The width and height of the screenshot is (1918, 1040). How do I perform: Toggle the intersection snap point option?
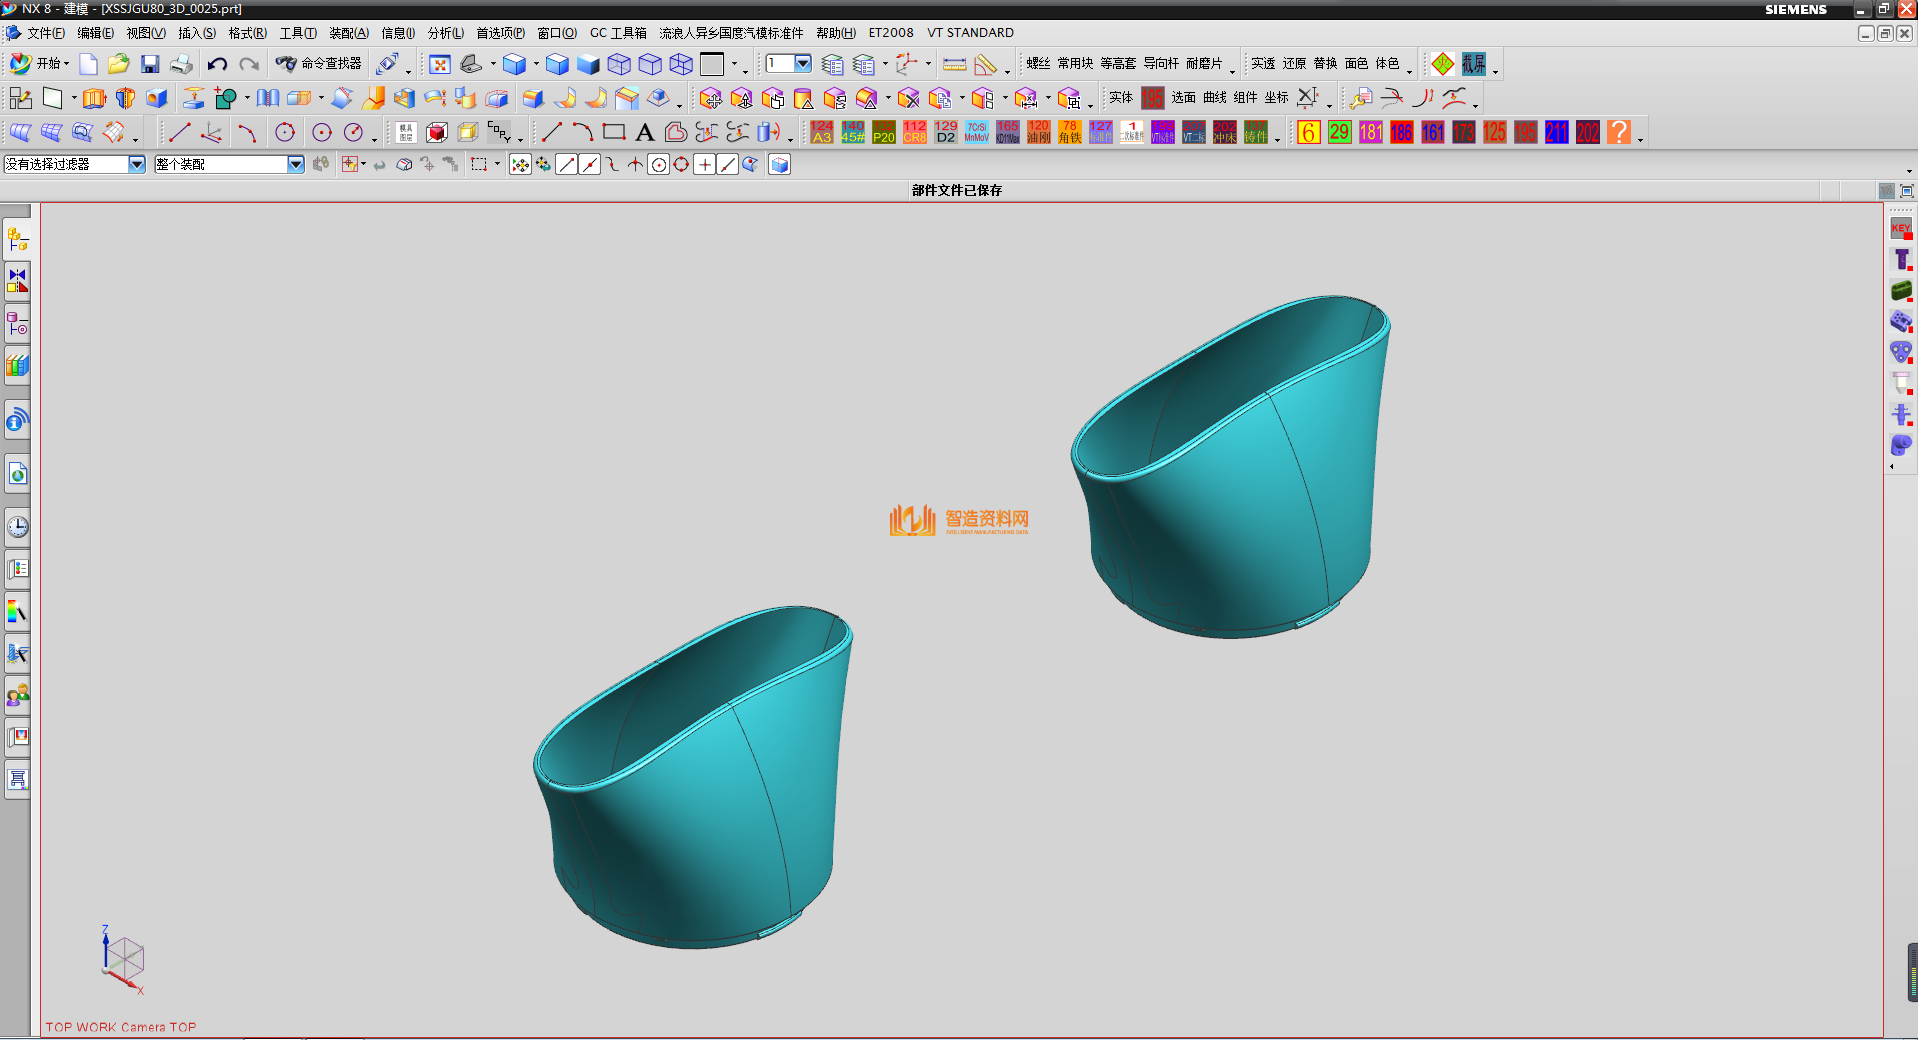pos(635,165)
